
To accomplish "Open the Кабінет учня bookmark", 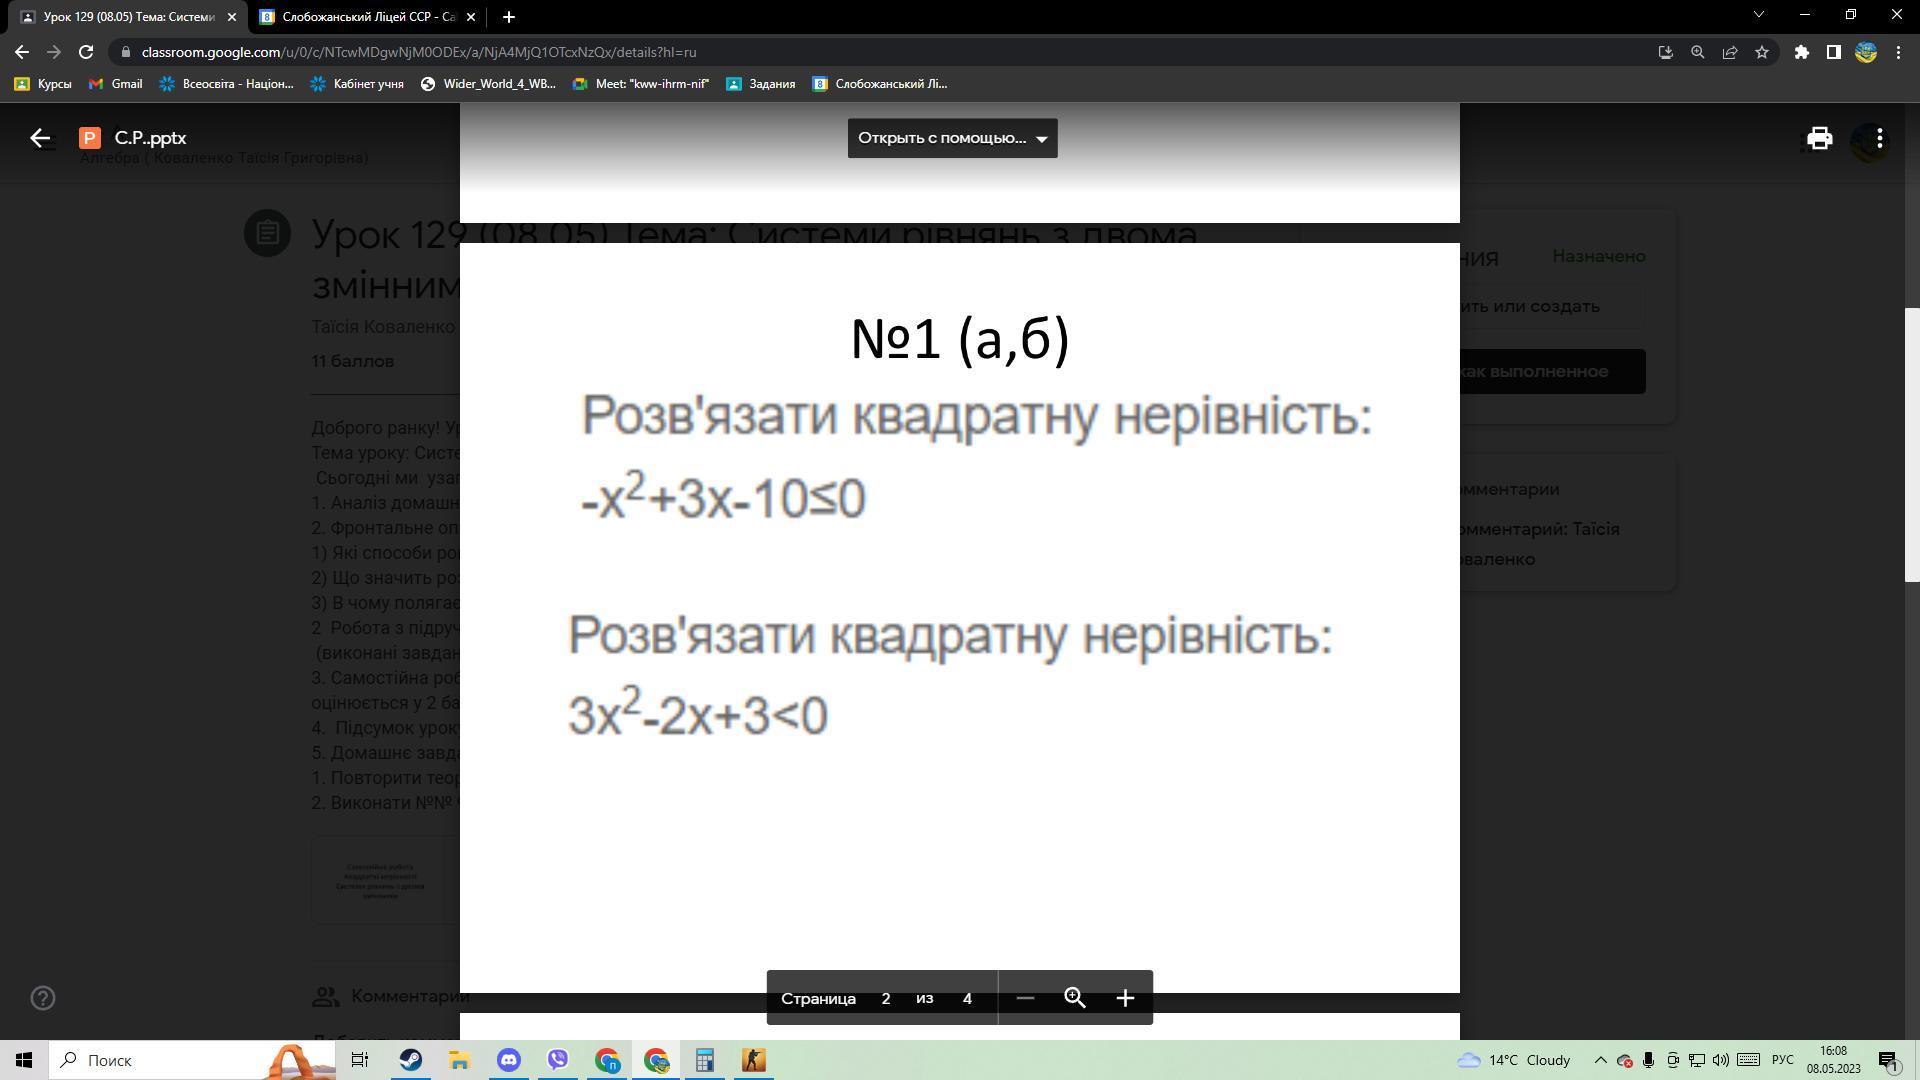I will [x=357, y=84].
